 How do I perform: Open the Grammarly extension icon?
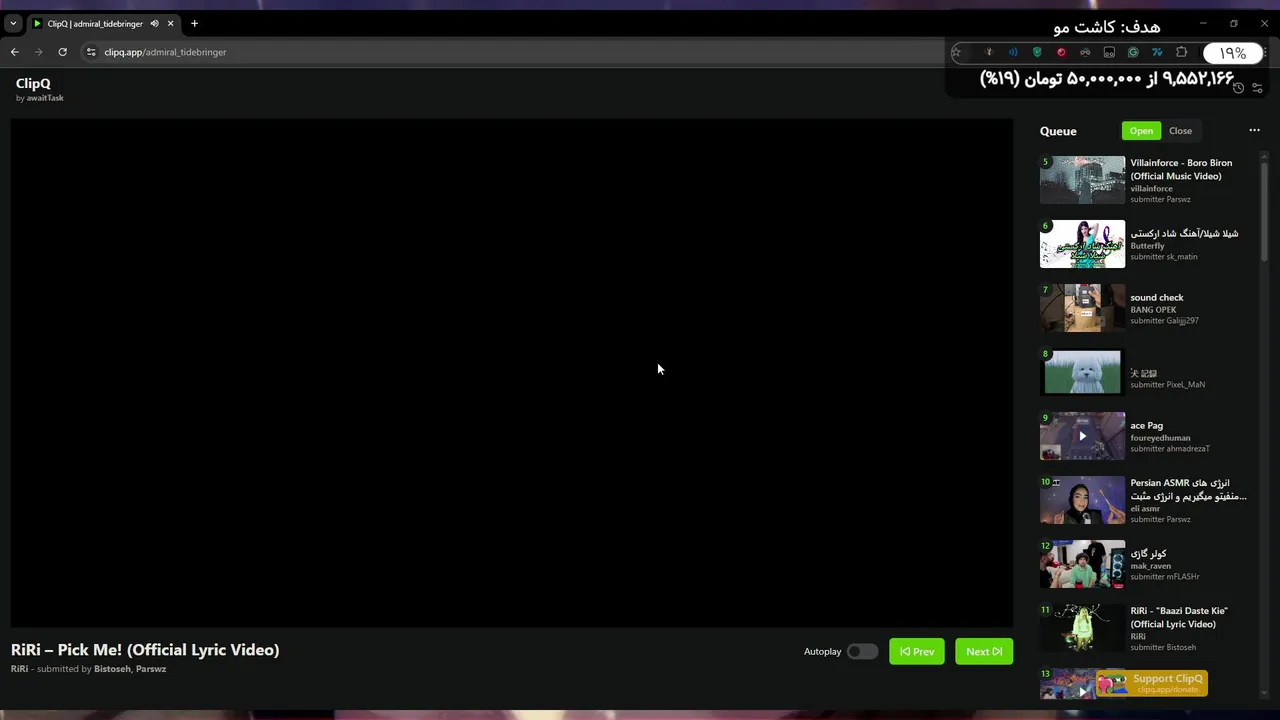coord(1133,52)
